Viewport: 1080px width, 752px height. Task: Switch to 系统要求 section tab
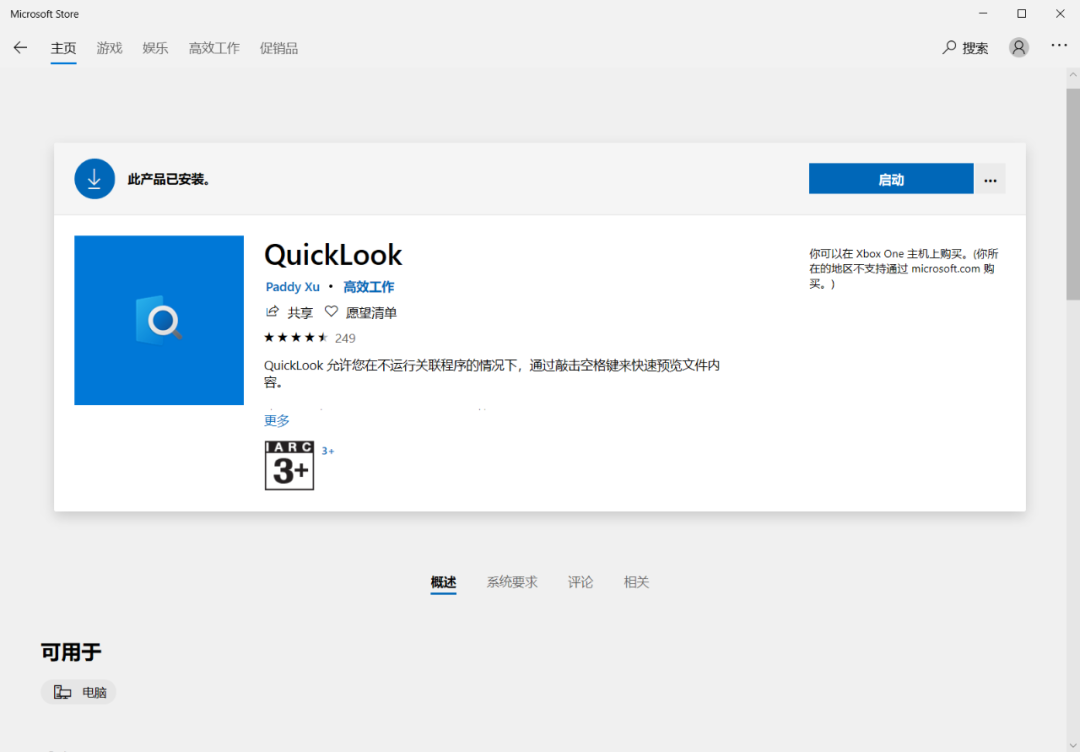click(x=512, y=583)
